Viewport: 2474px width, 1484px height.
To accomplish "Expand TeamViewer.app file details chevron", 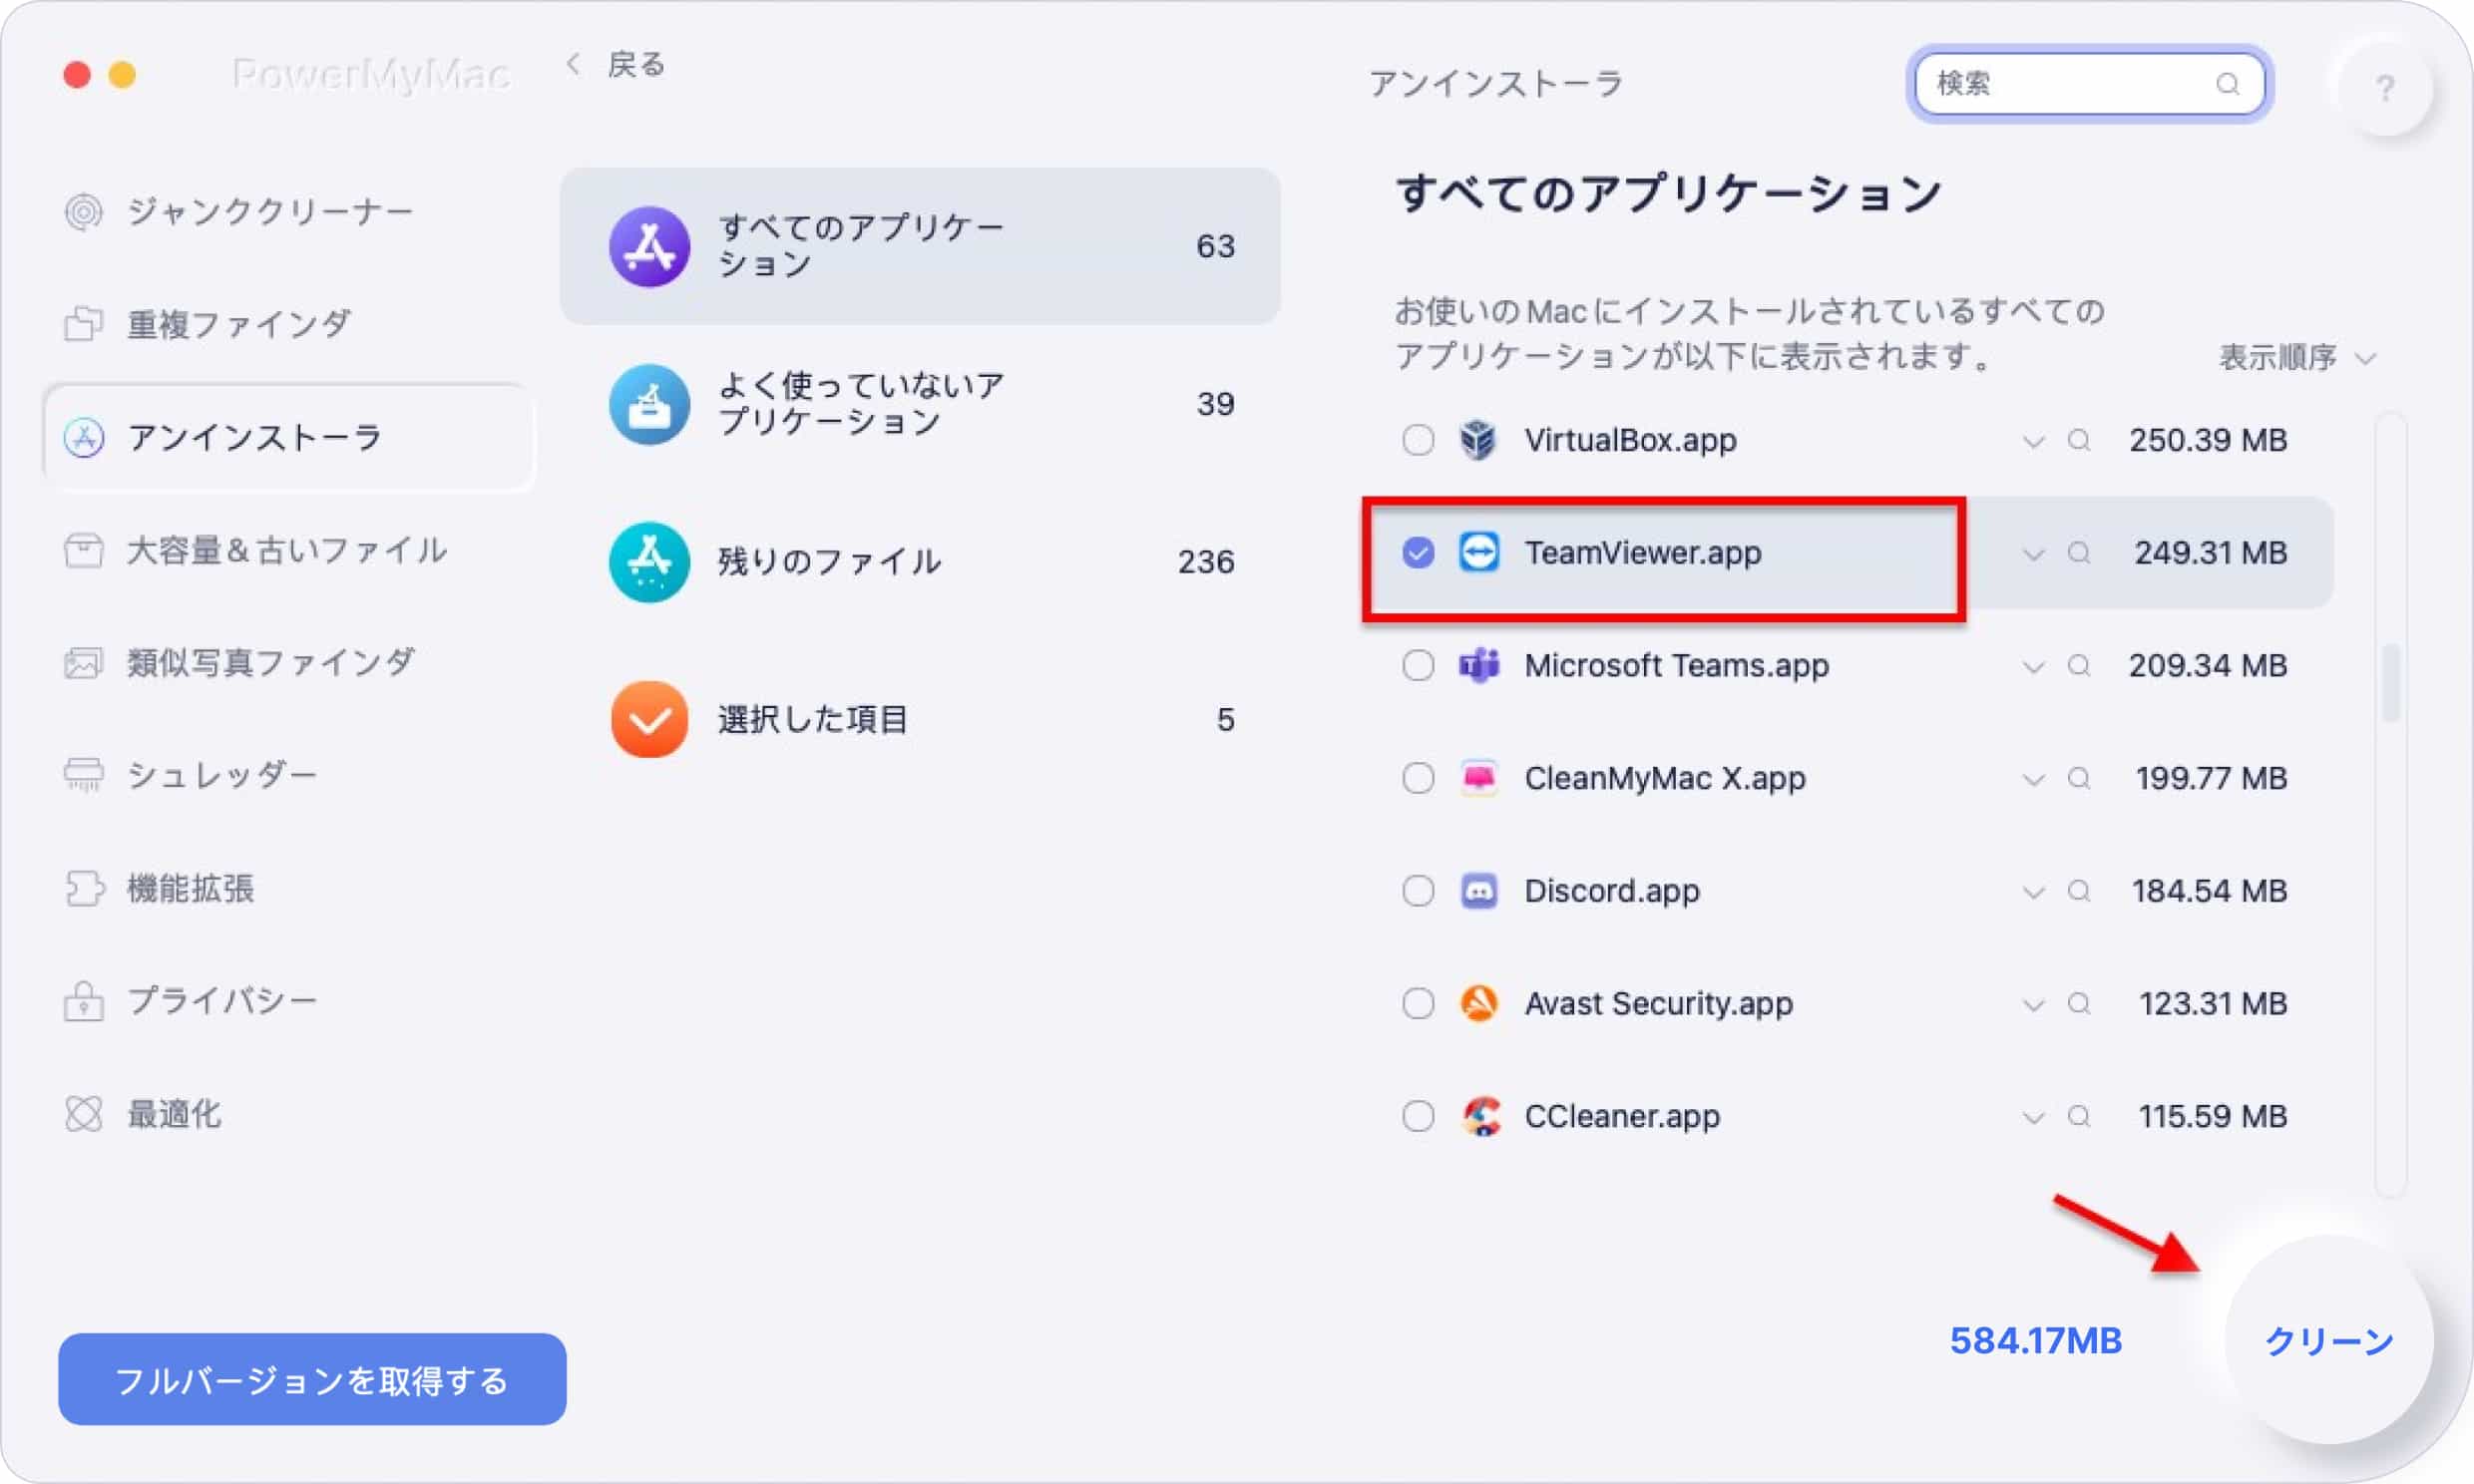I will [2033, 554].
